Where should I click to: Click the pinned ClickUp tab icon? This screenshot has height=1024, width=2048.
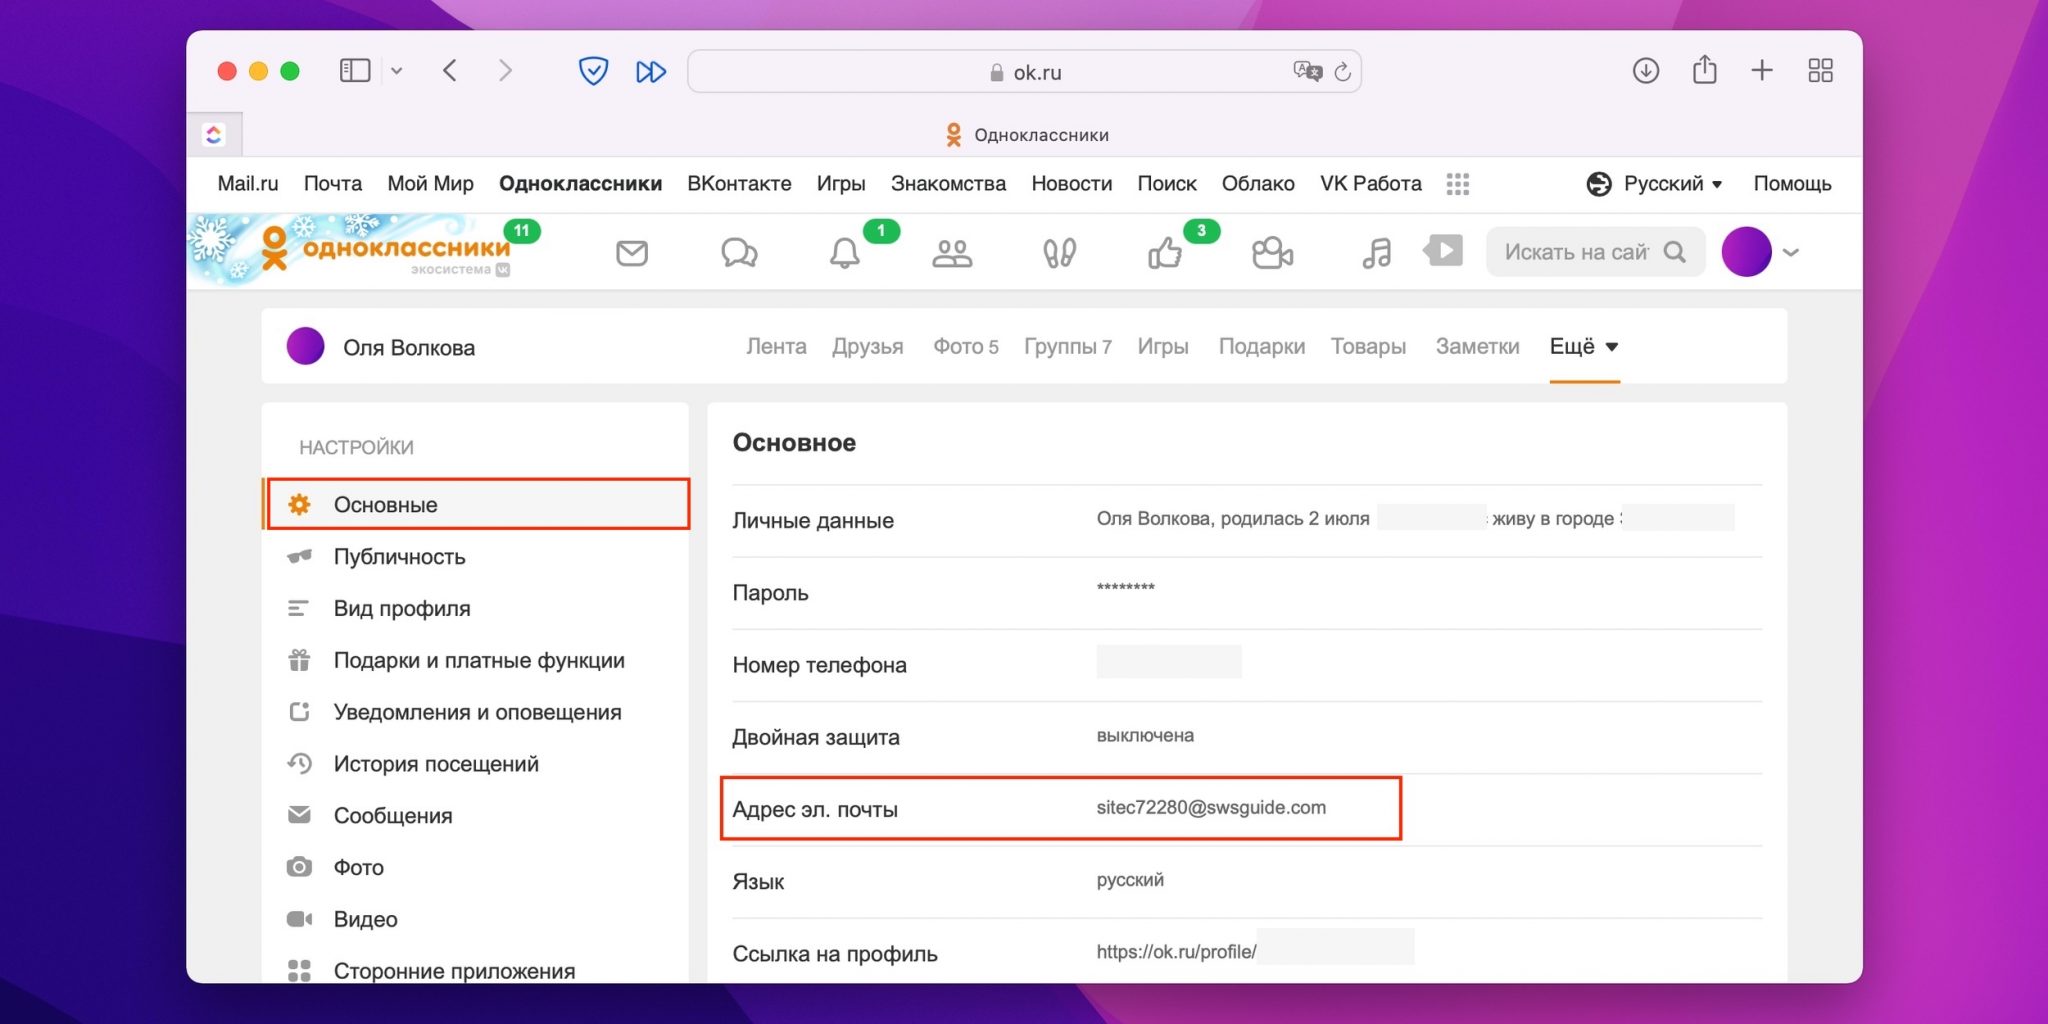[x=214, y=135]
